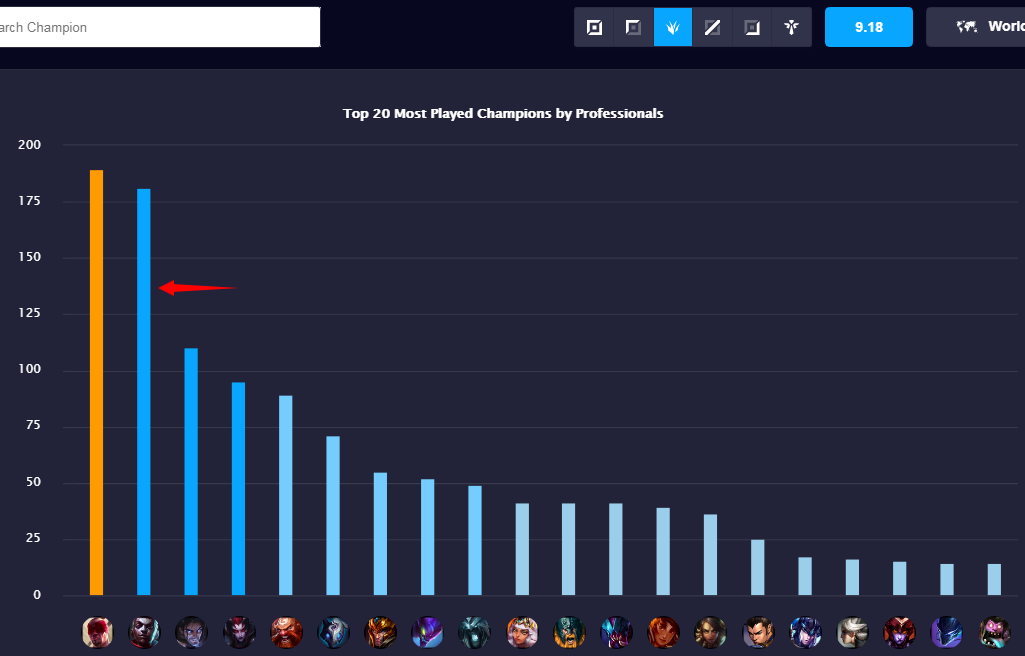Image resolution: width=1025 pixels, height=656 pixels.
Task: Click the bar above Sylas
Action: [191, 472]
